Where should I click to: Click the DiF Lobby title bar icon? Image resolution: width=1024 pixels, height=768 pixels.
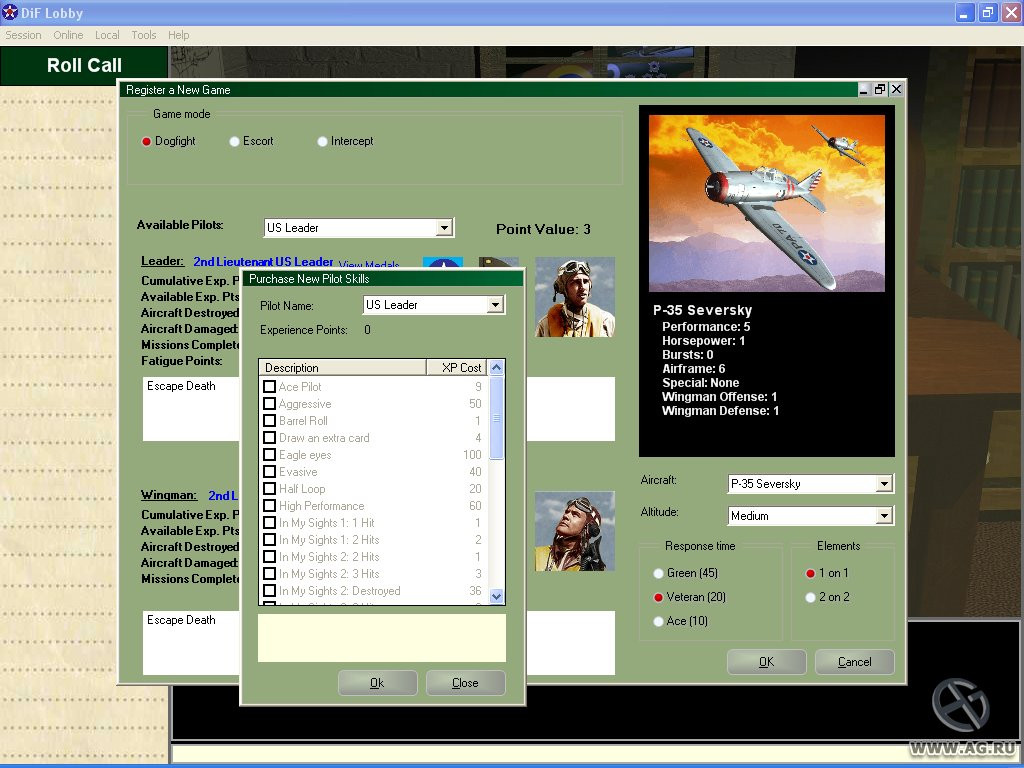10,12
